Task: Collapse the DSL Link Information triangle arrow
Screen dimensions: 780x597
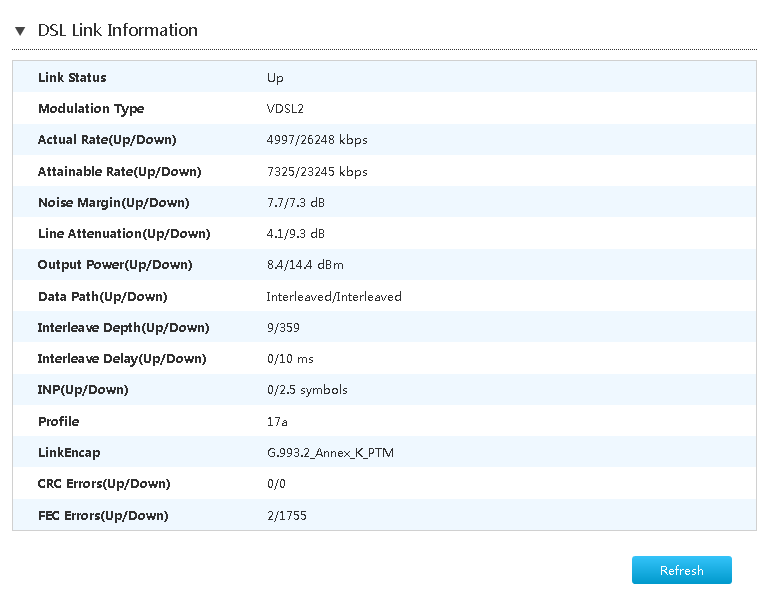Action: [20, 31]
